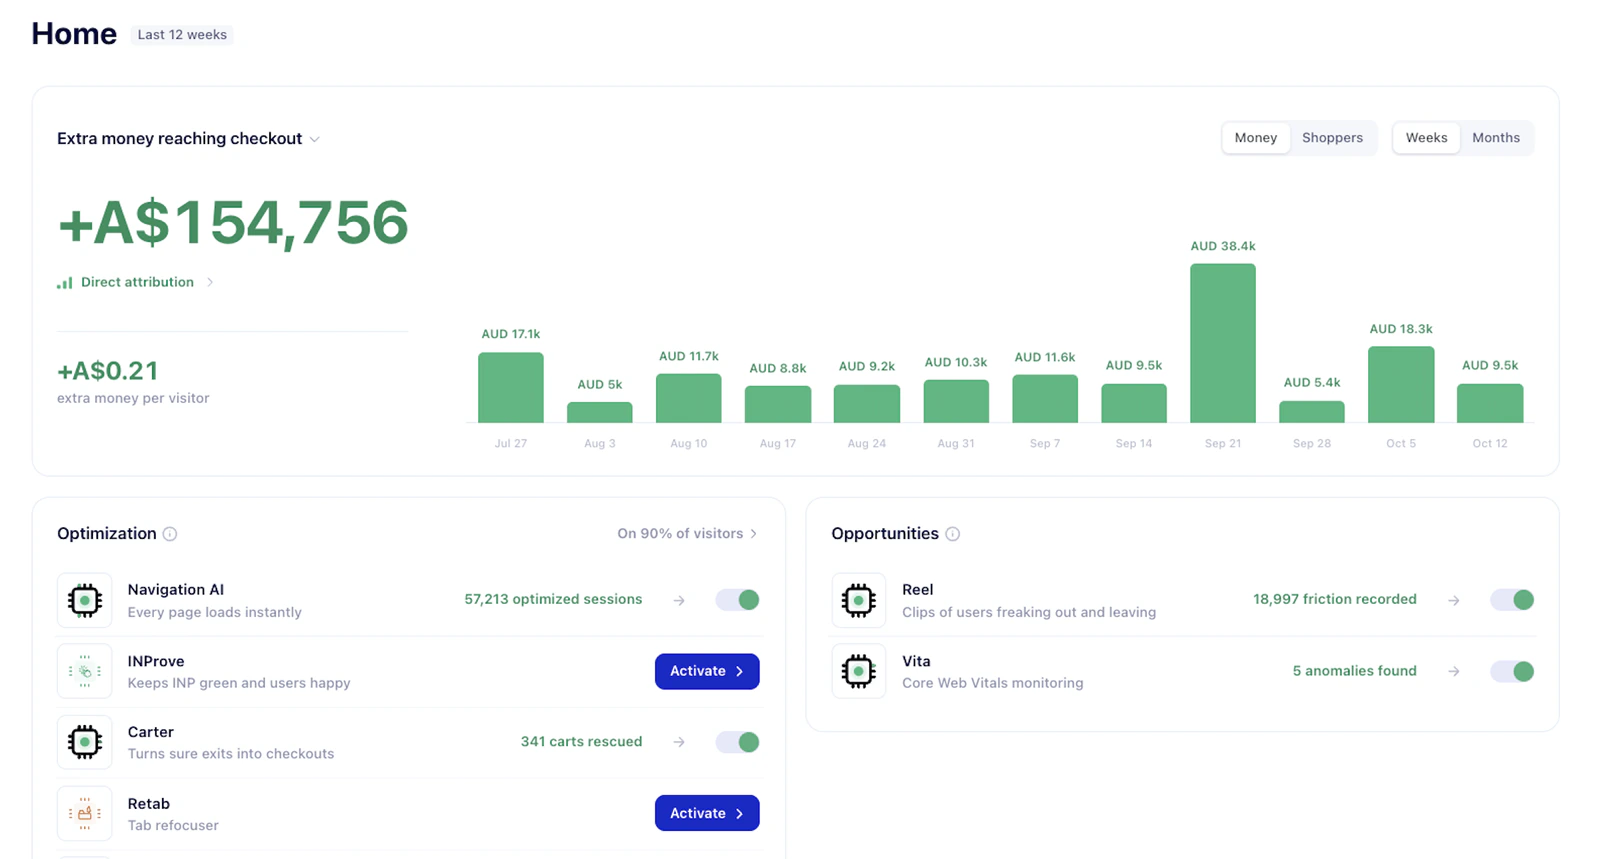The width and height of the screenshot is (1600, 859).
Task: Click the Reel chip icon
Action: point(859,600)
